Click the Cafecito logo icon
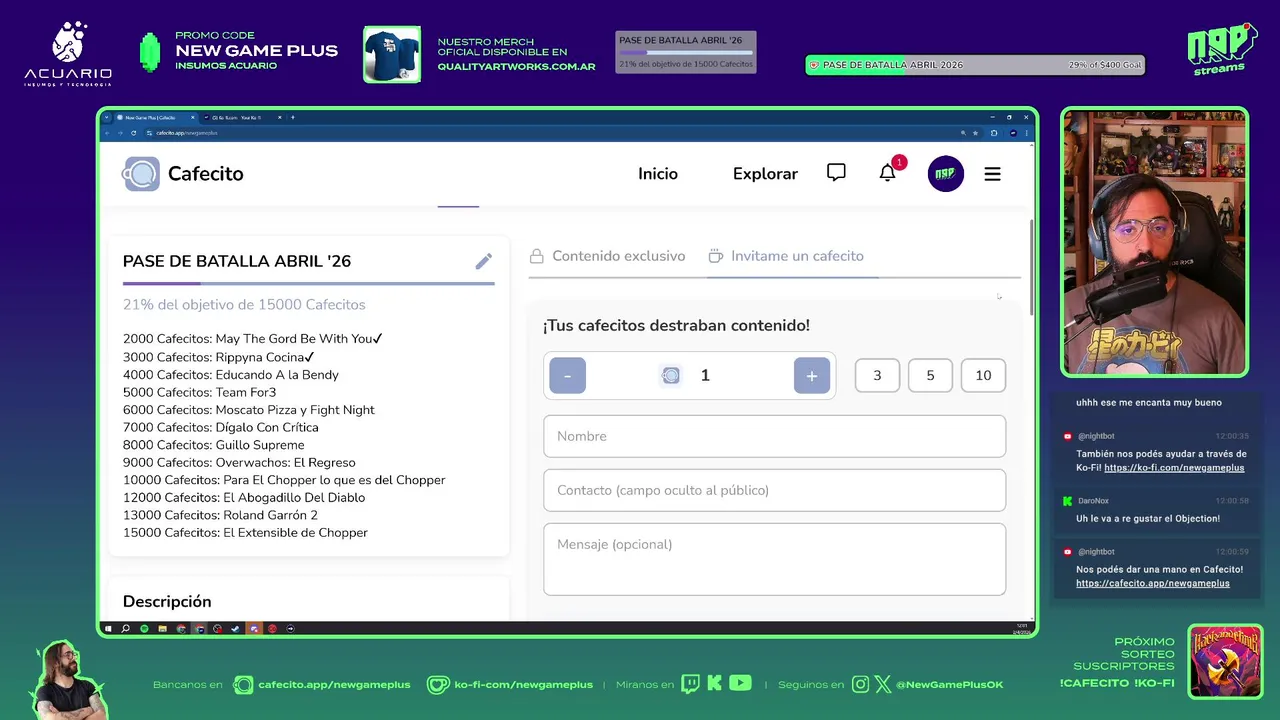The height and width of the screenshot is (720, 1280). click(141, 174)
